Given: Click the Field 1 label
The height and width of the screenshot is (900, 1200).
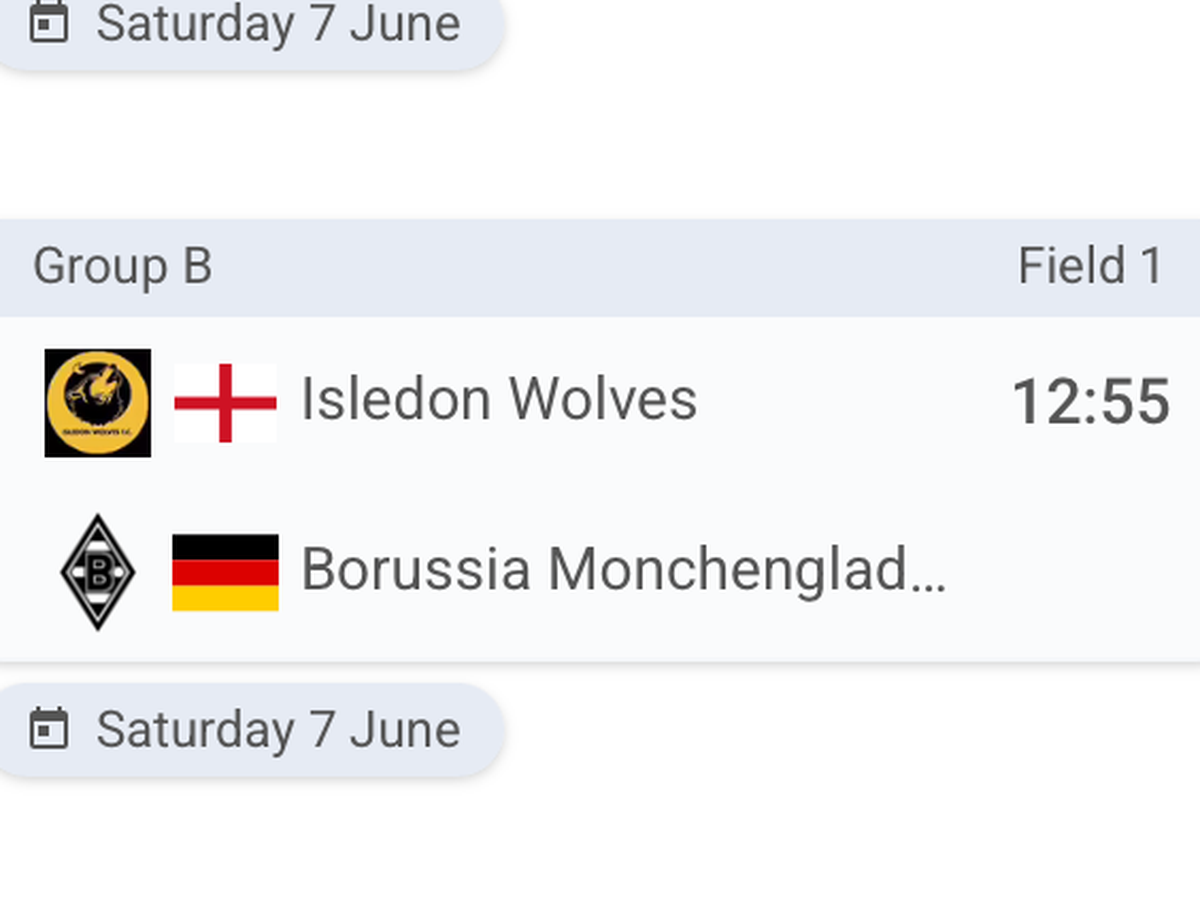Looking at the screenshot, I should click(1090, 267).
